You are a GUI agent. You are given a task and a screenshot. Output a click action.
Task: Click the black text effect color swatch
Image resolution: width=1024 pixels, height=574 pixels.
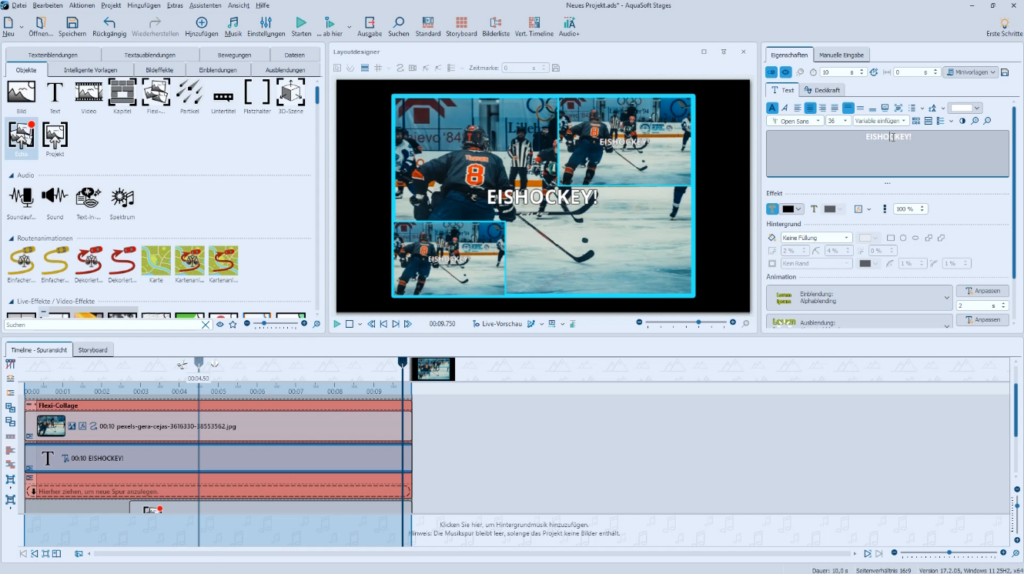tap(788, 209)
